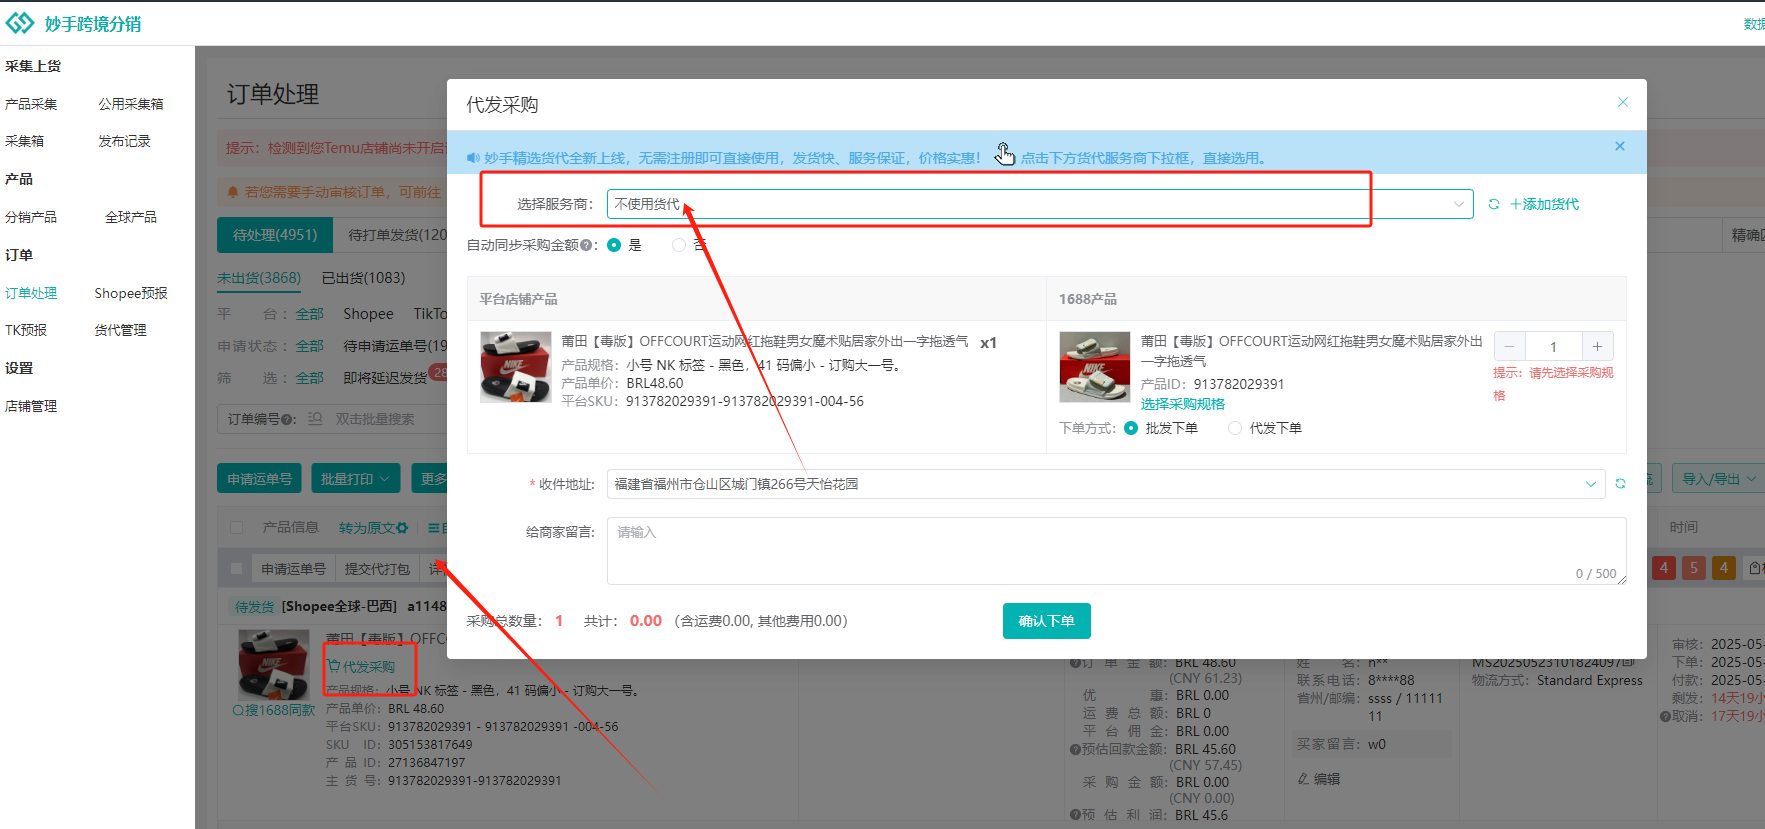Switch to the 未出货(3868) tab

point(259,278)
